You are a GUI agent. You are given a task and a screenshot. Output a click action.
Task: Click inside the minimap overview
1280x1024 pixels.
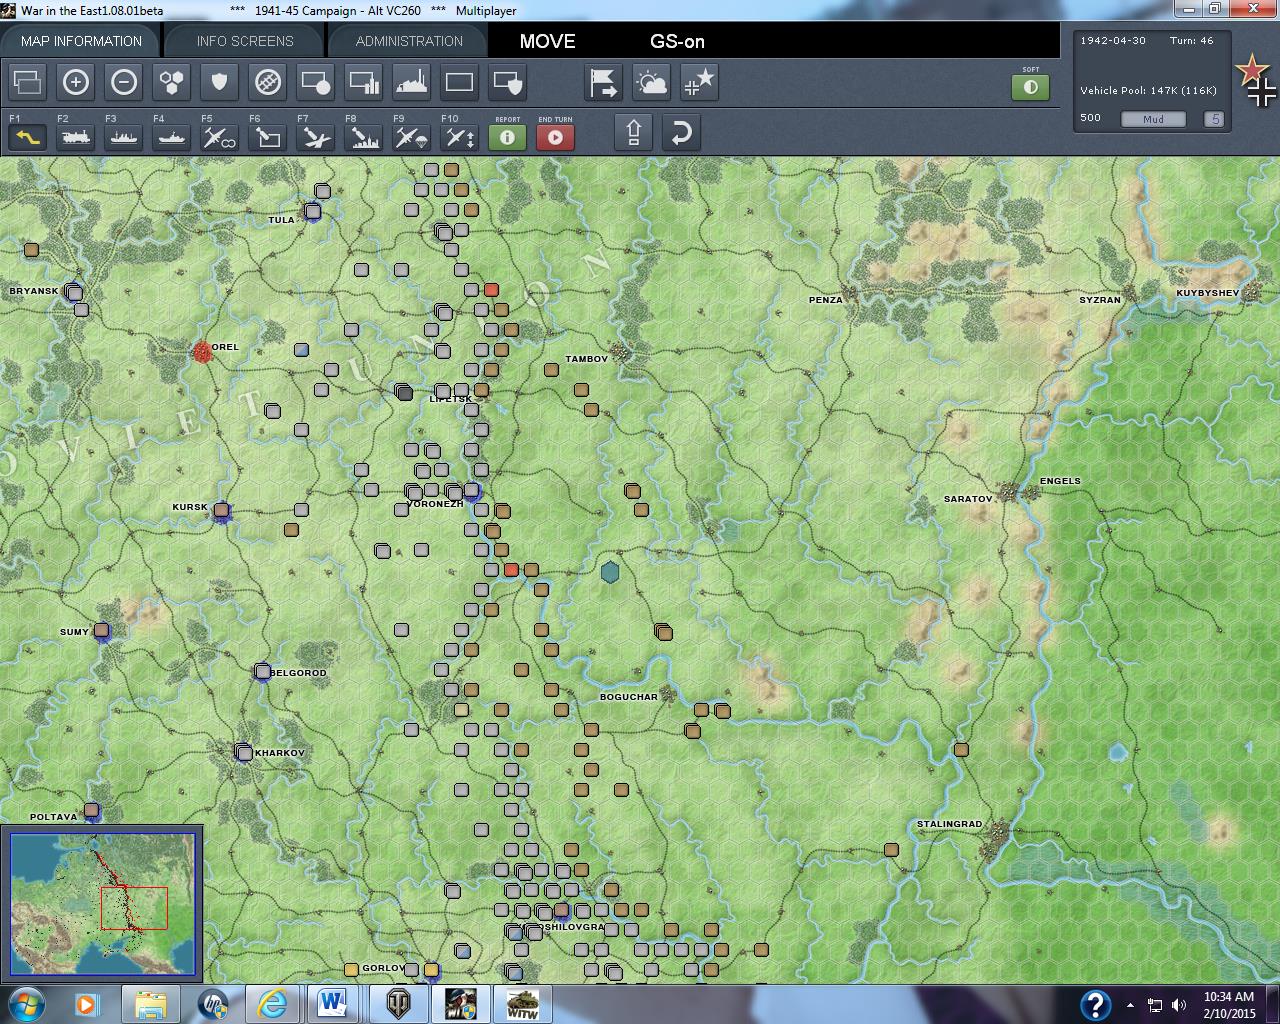click(103, 904)
